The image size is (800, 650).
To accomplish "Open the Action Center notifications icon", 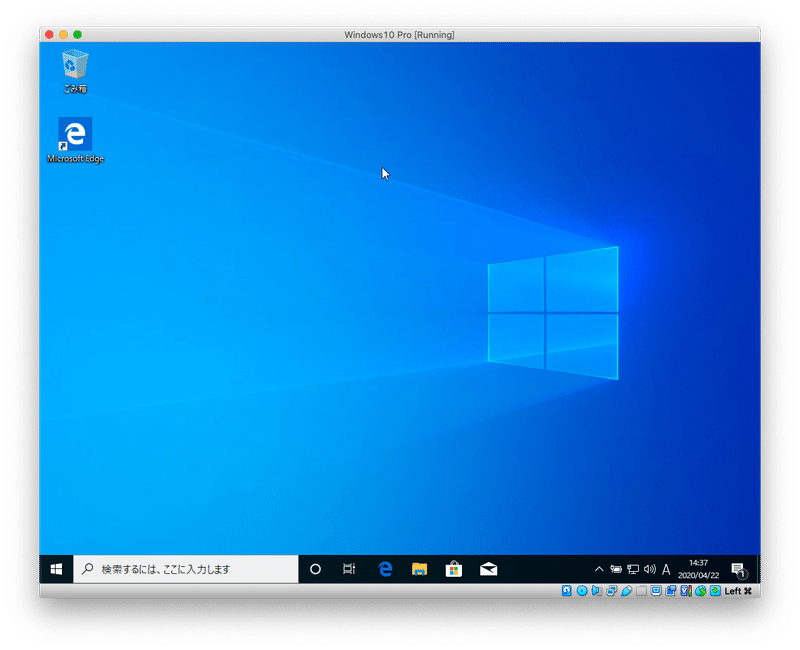I will click(x=739, y=570).
